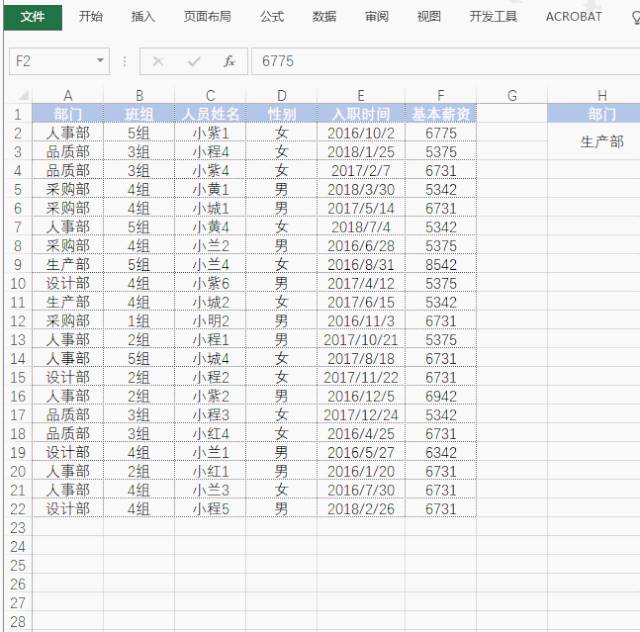This screenshot has width=640, height=632.
Task: Open the 文件 (File) tab
Action: click(33, 17)
